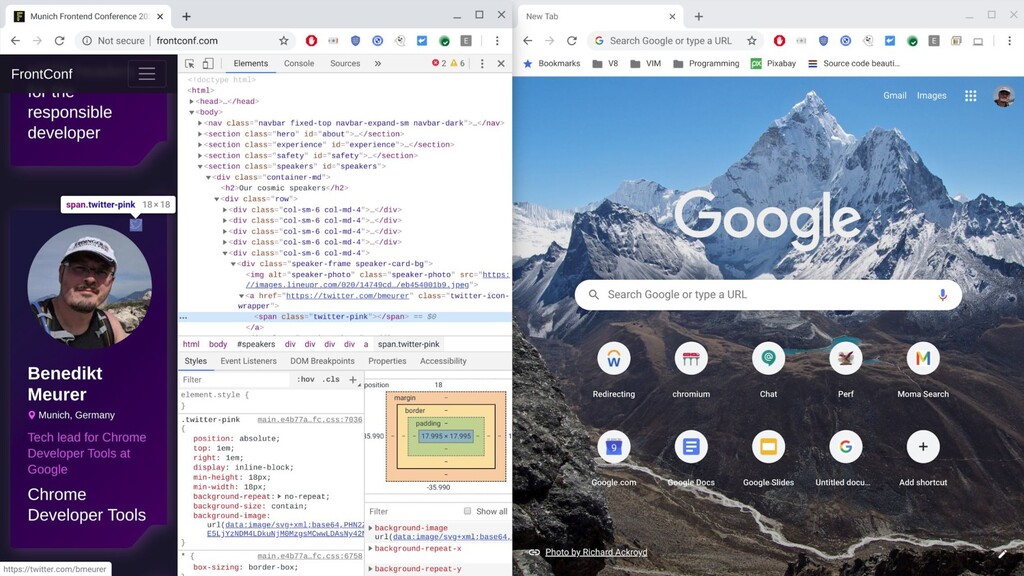Expand the head element in the DOM tree
This screenshot has width=1024, height=576.
tap(191, 102)
